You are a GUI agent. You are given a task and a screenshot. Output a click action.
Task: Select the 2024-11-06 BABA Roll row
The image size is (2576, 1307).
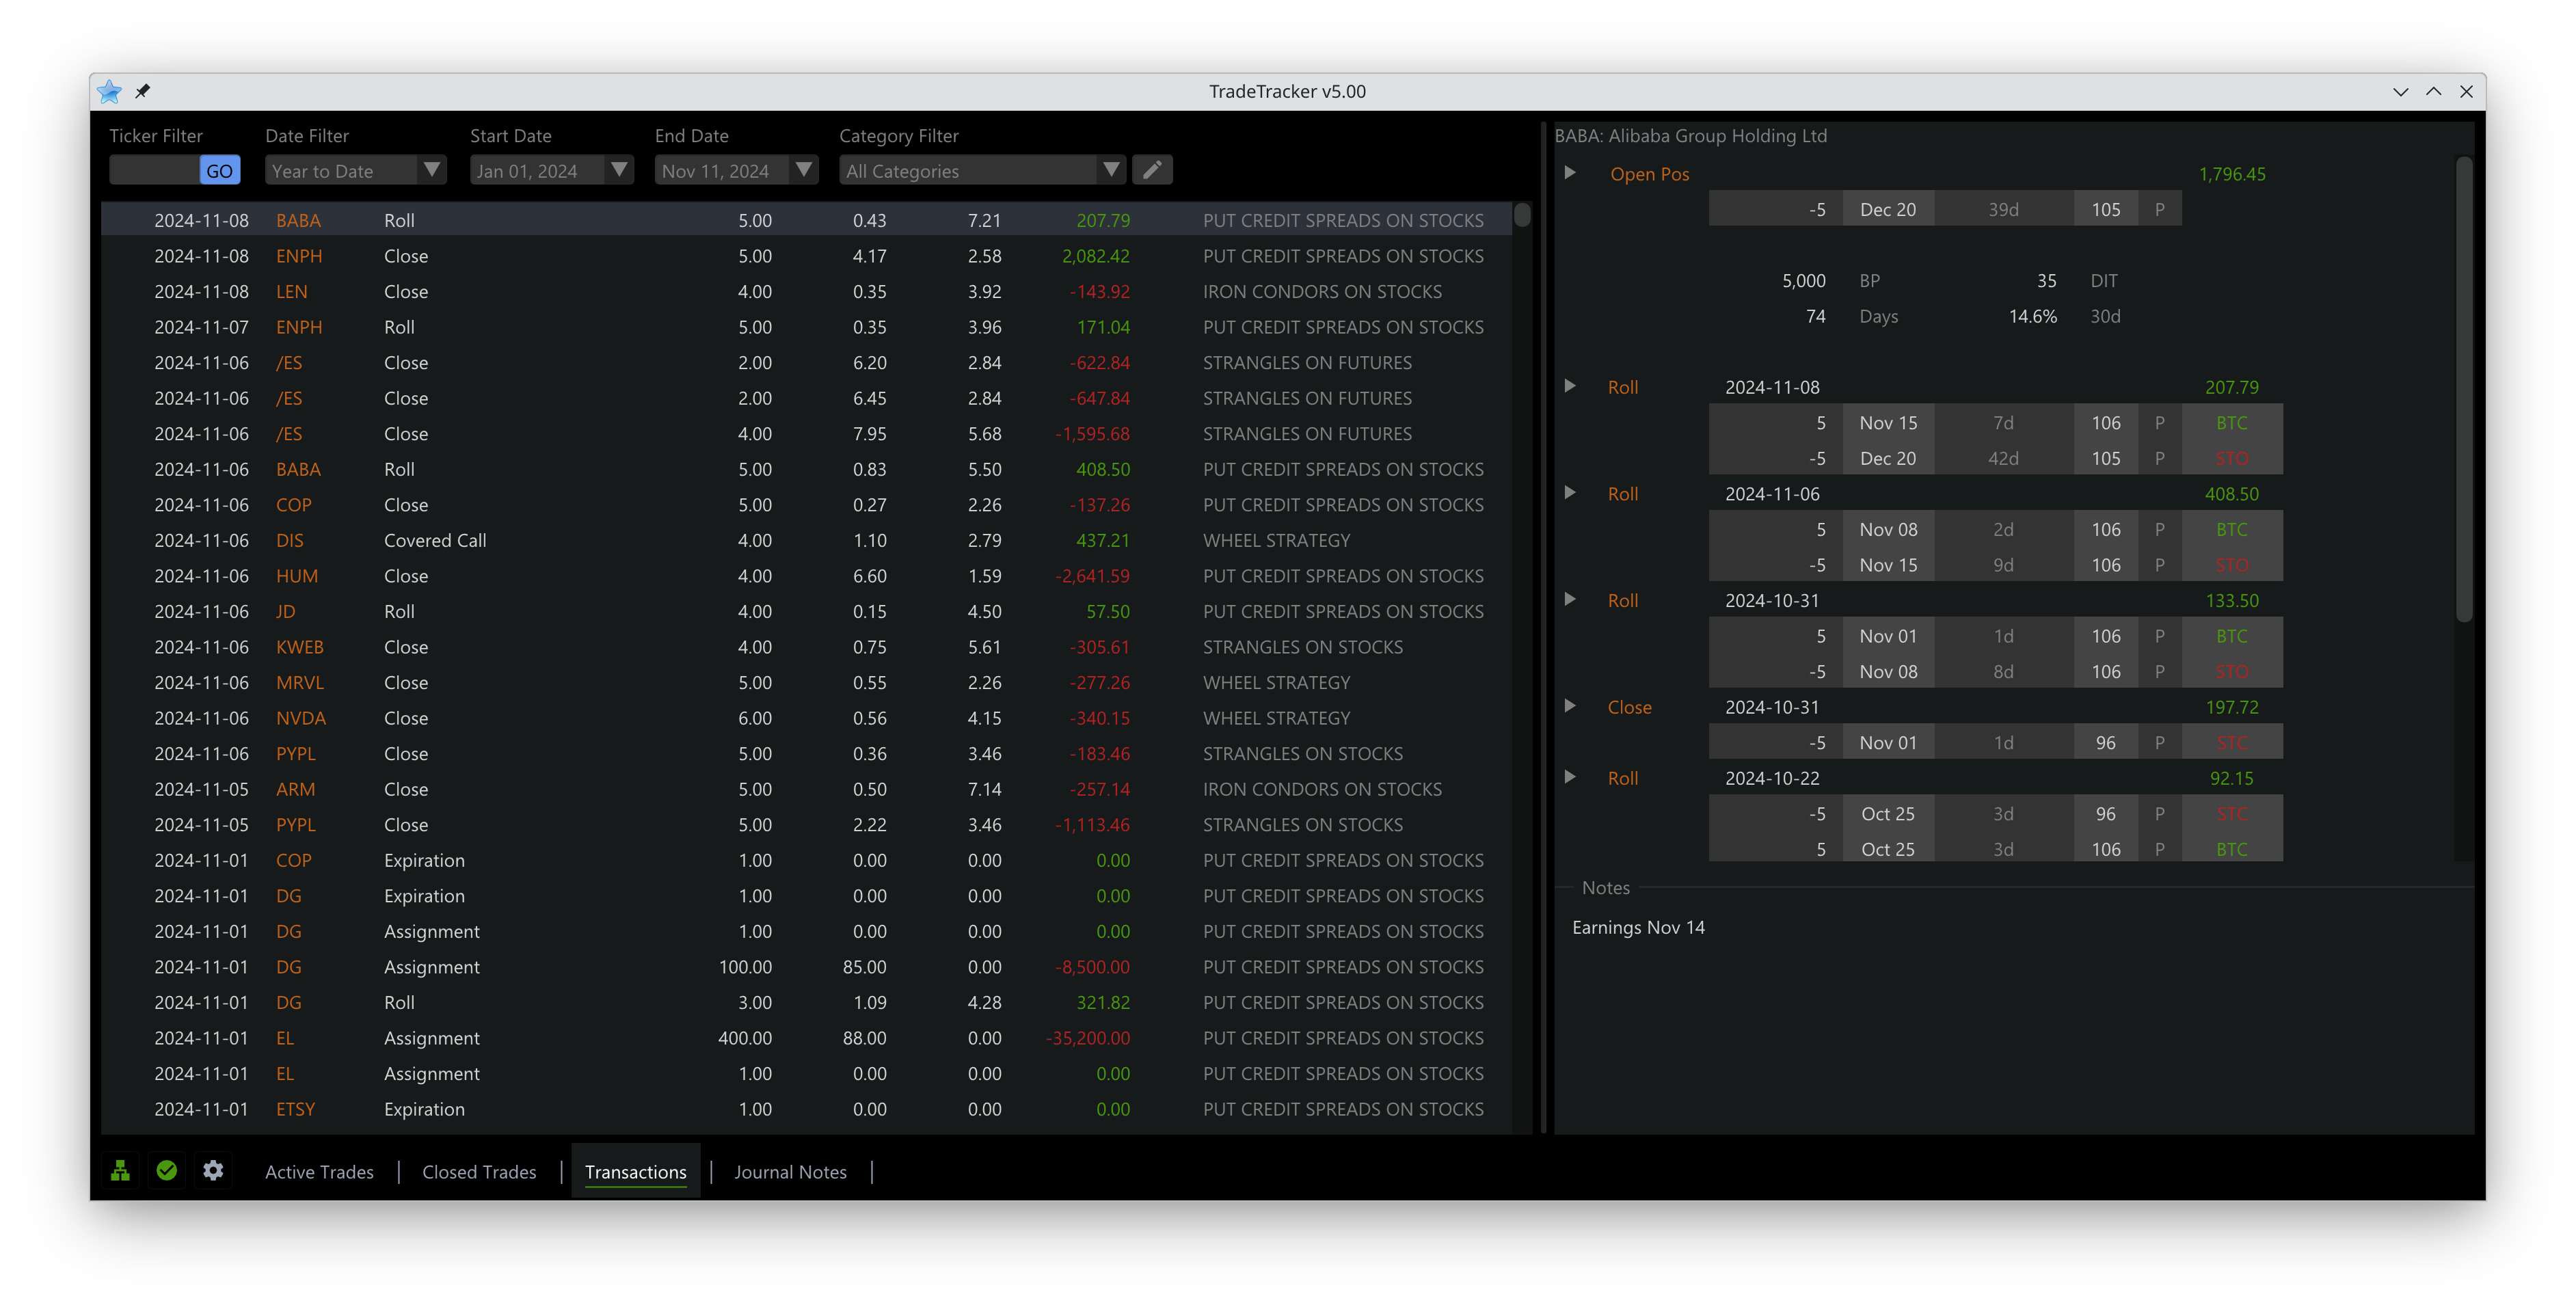click(700, 469)
